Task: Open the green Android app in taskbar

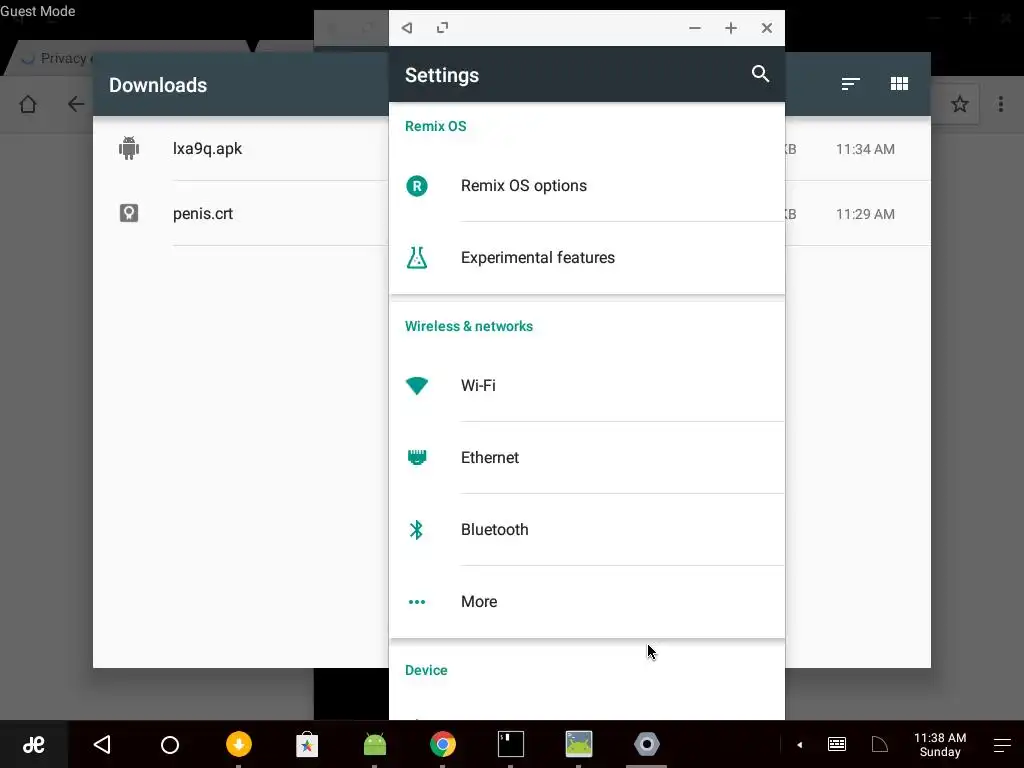Action: (375, 744)
